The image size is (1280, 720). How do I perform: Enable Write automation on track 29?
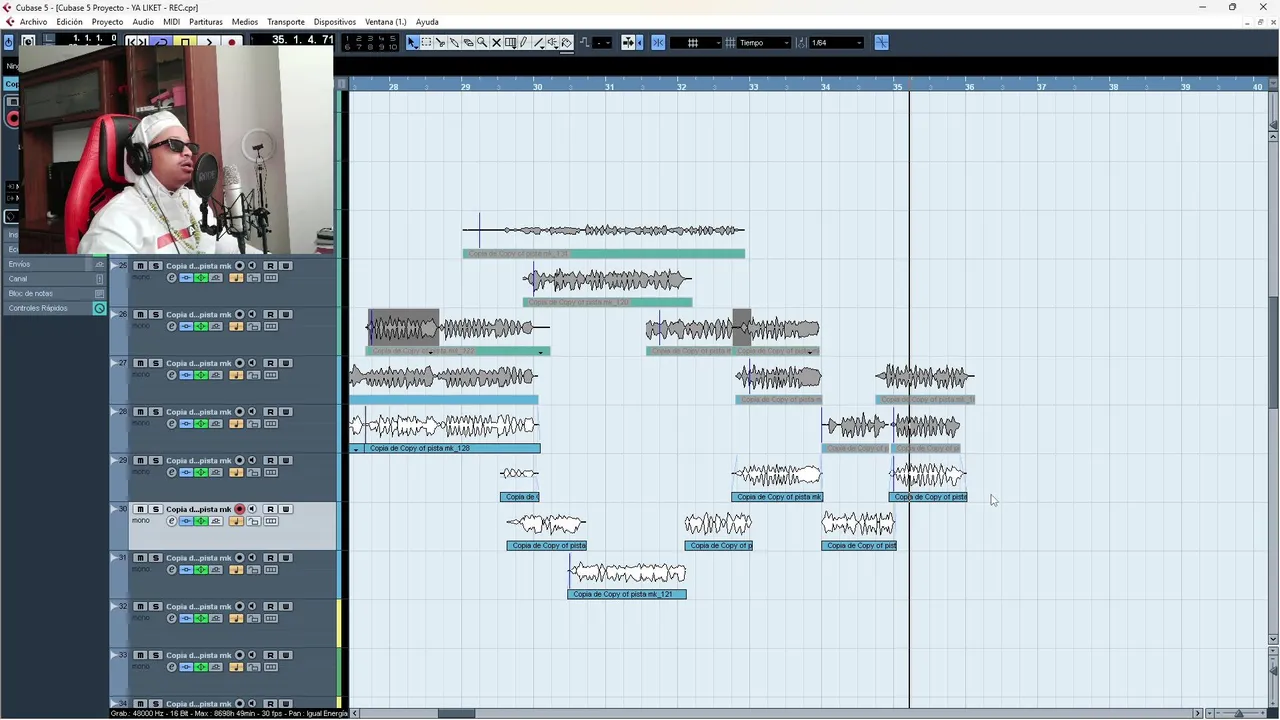pos(286,461)
